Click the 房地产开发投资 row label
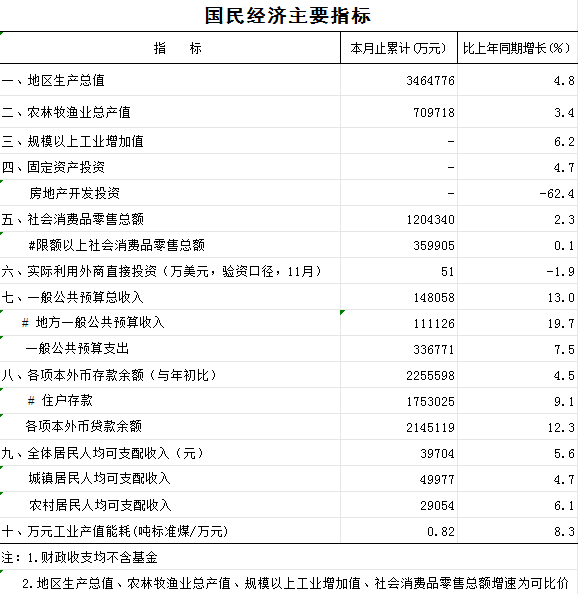Viewport: 578px width, 594px height. (x=74, y=193)
